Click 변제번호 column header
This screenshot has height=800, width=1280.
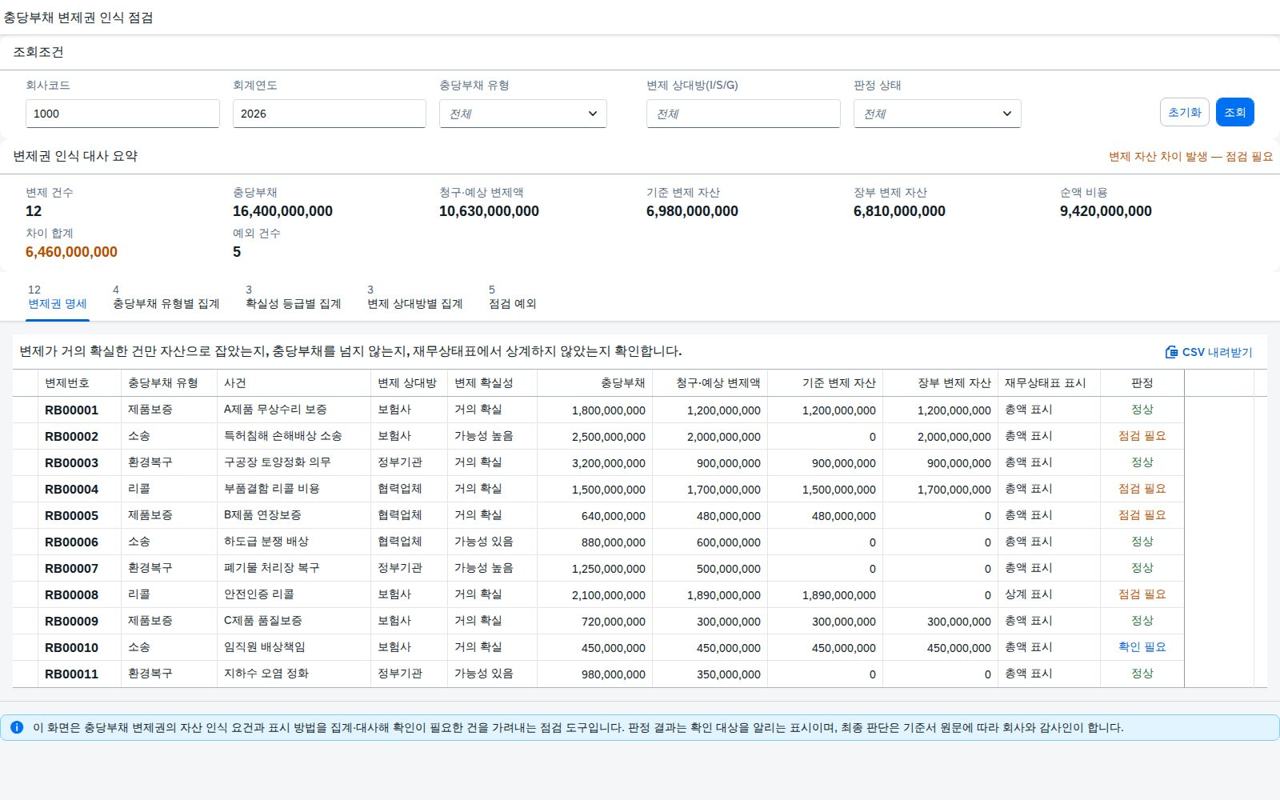[79, 383]
